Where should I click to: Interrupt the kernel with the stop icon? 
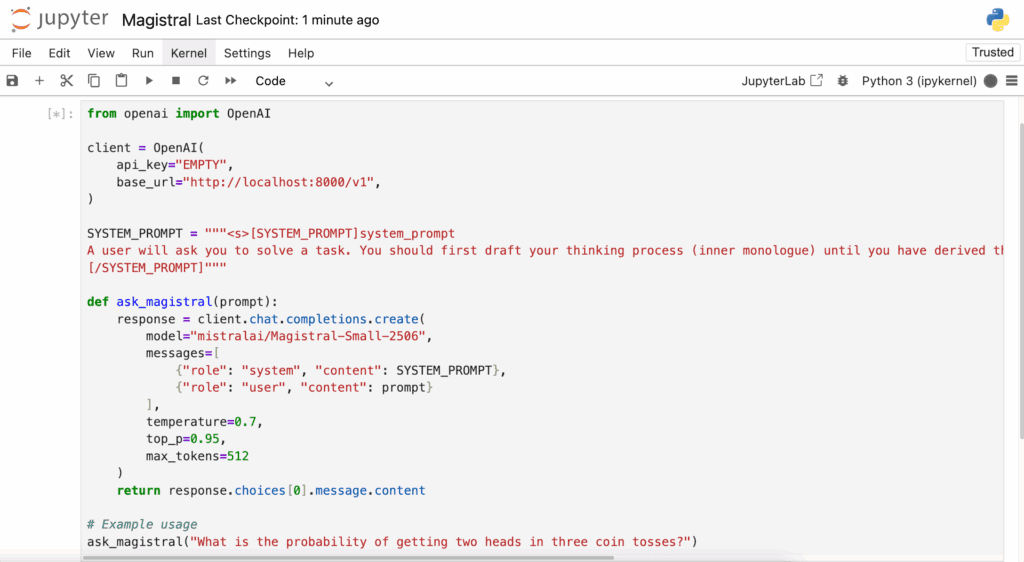(176, 81)
